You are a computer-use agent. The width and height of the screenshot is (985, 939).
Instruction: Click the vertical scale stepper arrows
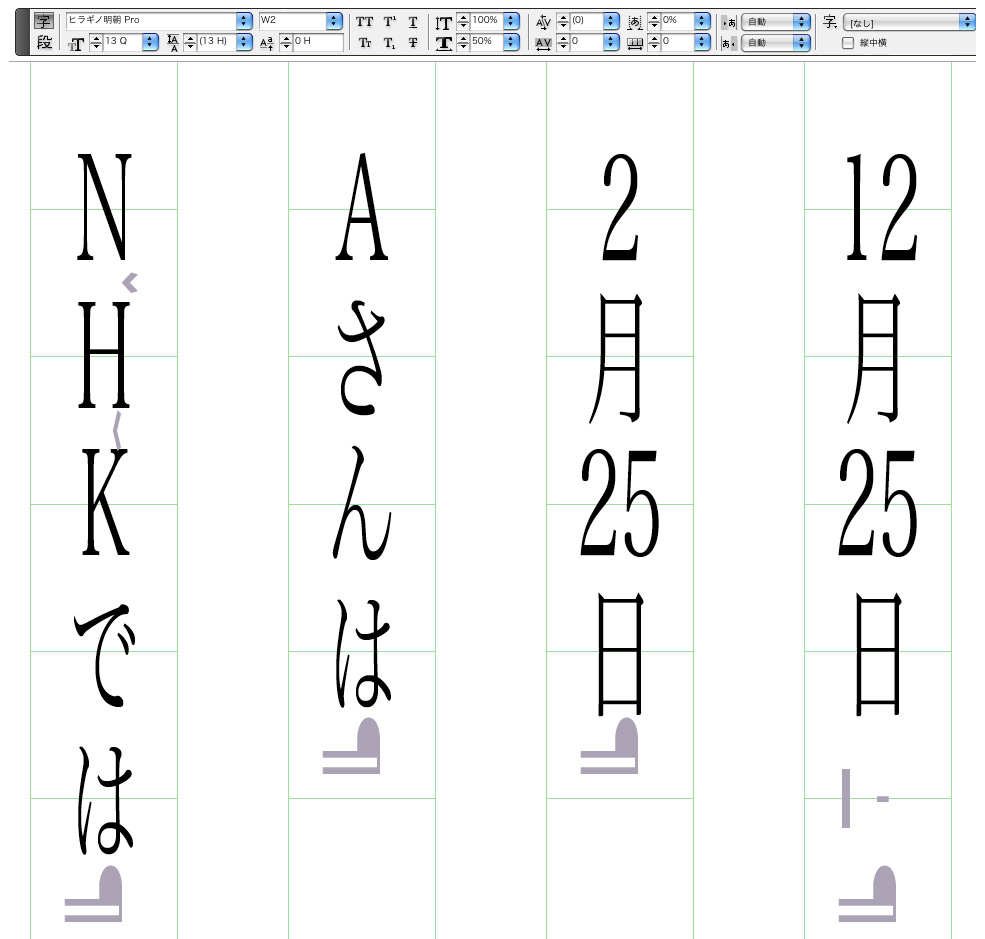pos(463,22)
